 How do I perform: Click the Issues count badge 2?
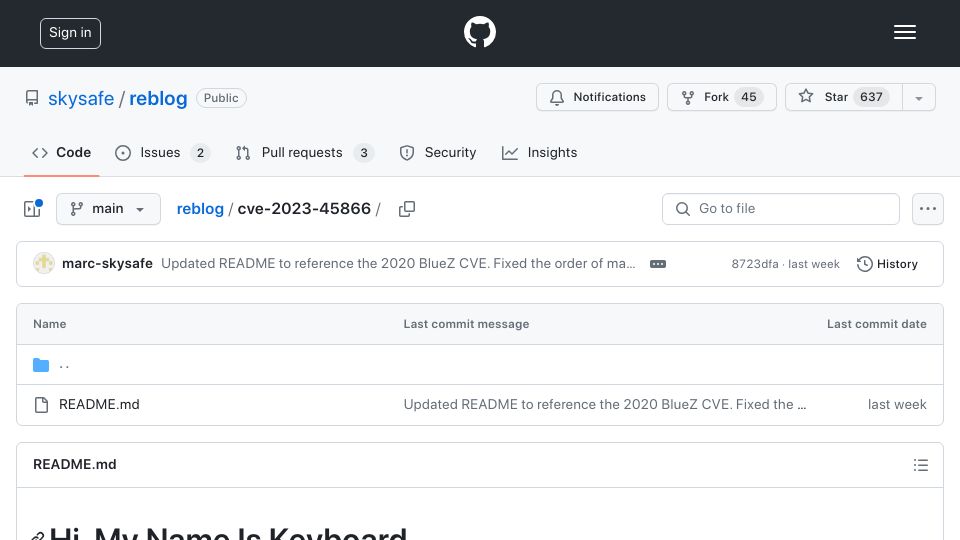coord(200,153)
